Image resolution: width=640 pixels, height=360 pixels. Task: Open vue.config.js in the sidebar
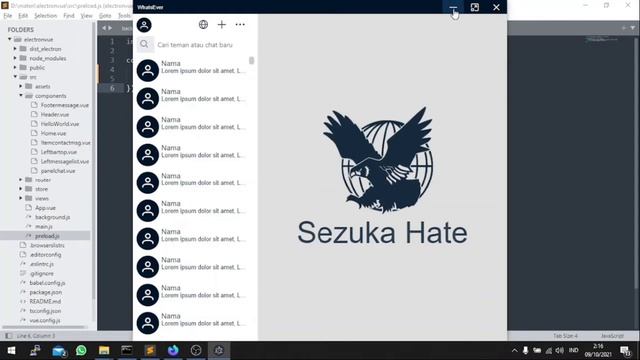[x=44, y=320]
